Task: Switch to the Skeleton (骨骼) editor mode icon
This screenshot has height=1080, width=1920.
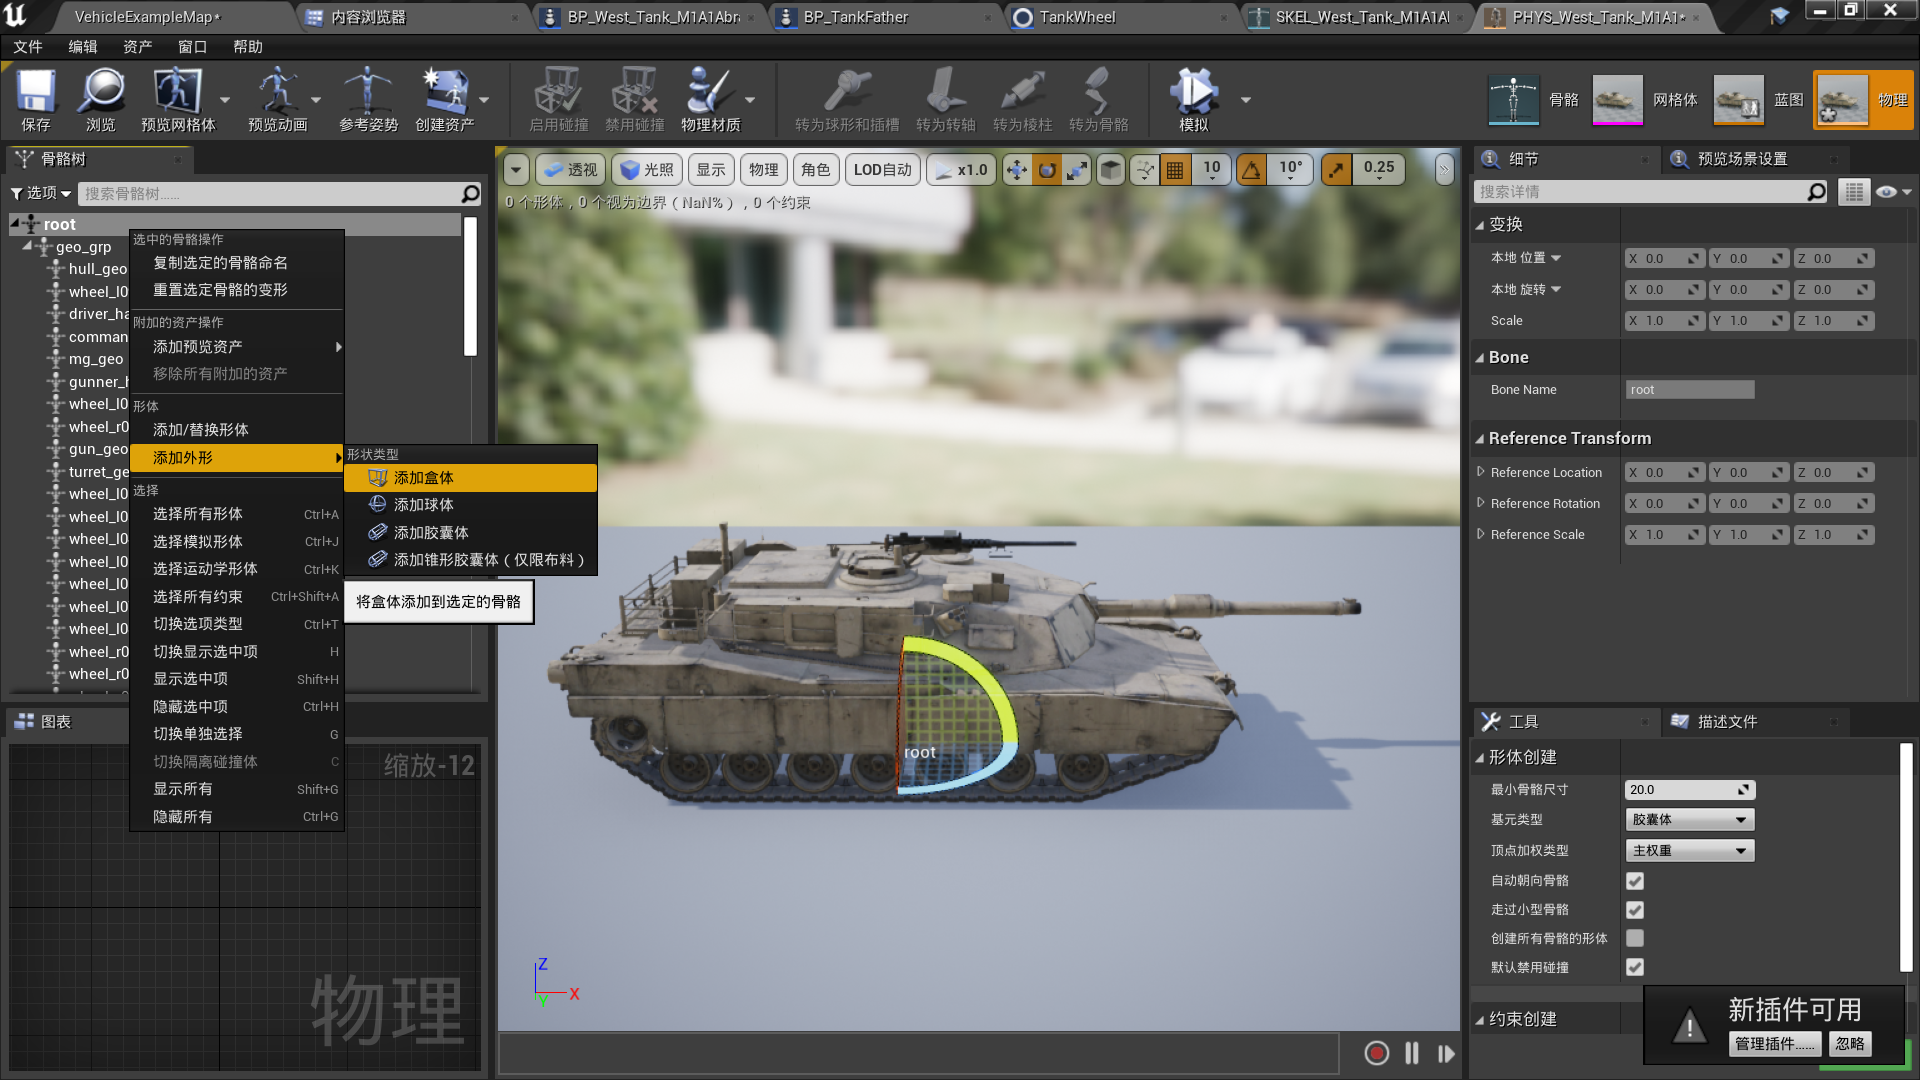Action: coord(1513,99)
